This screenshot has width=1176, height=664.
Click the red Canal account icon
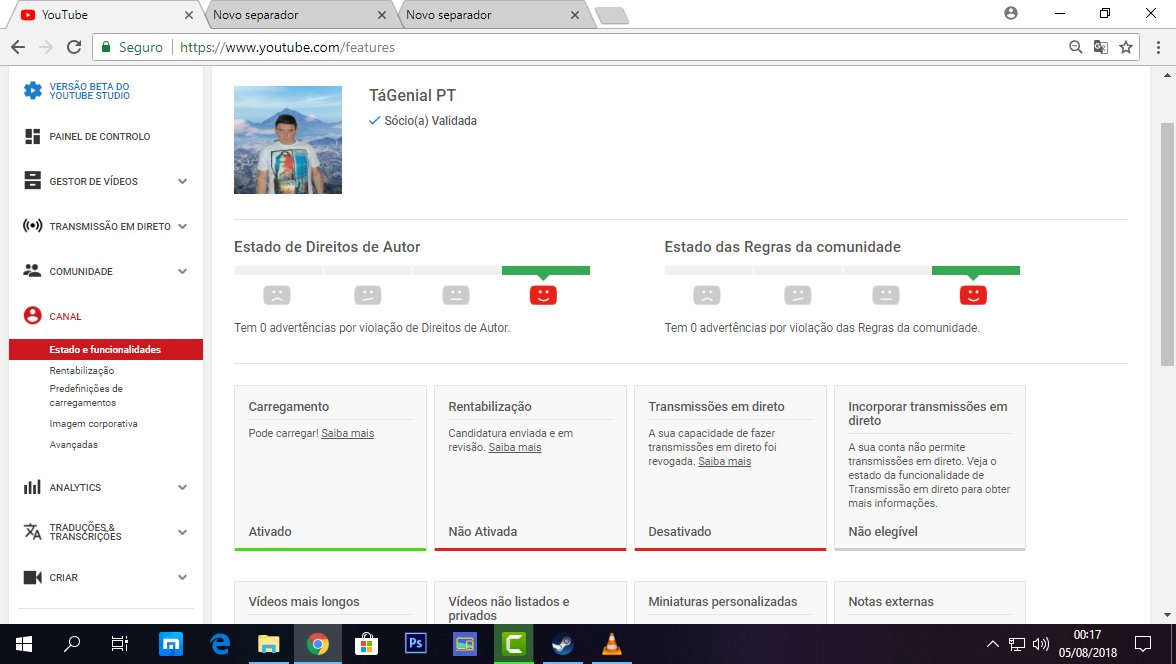pyautogui.click(x=32, y=316)
